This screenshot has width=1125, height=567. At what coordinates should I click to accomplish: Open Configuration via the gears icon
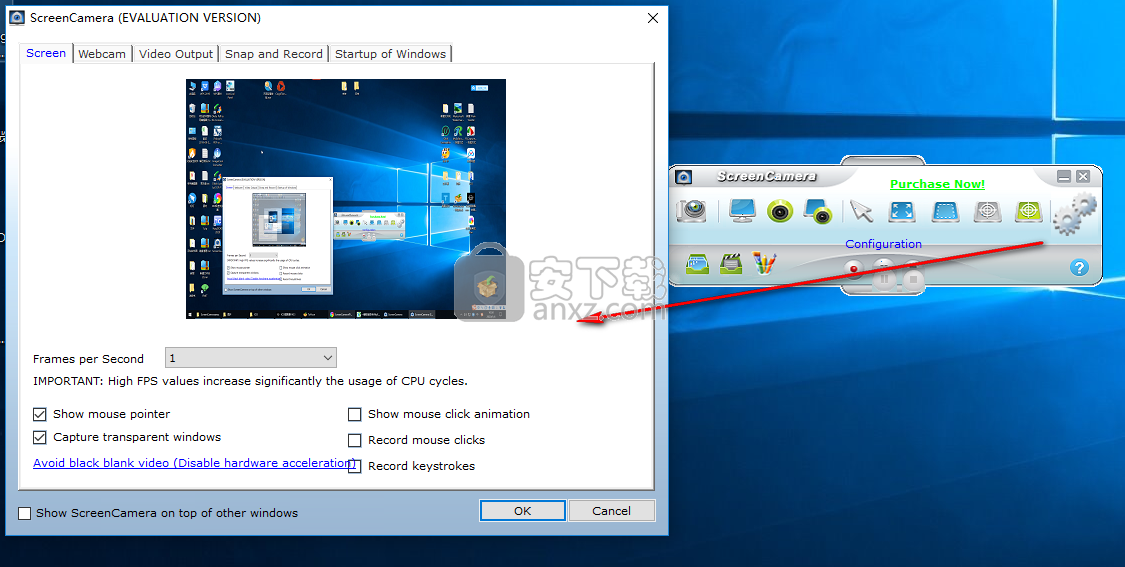[1074, 213]
